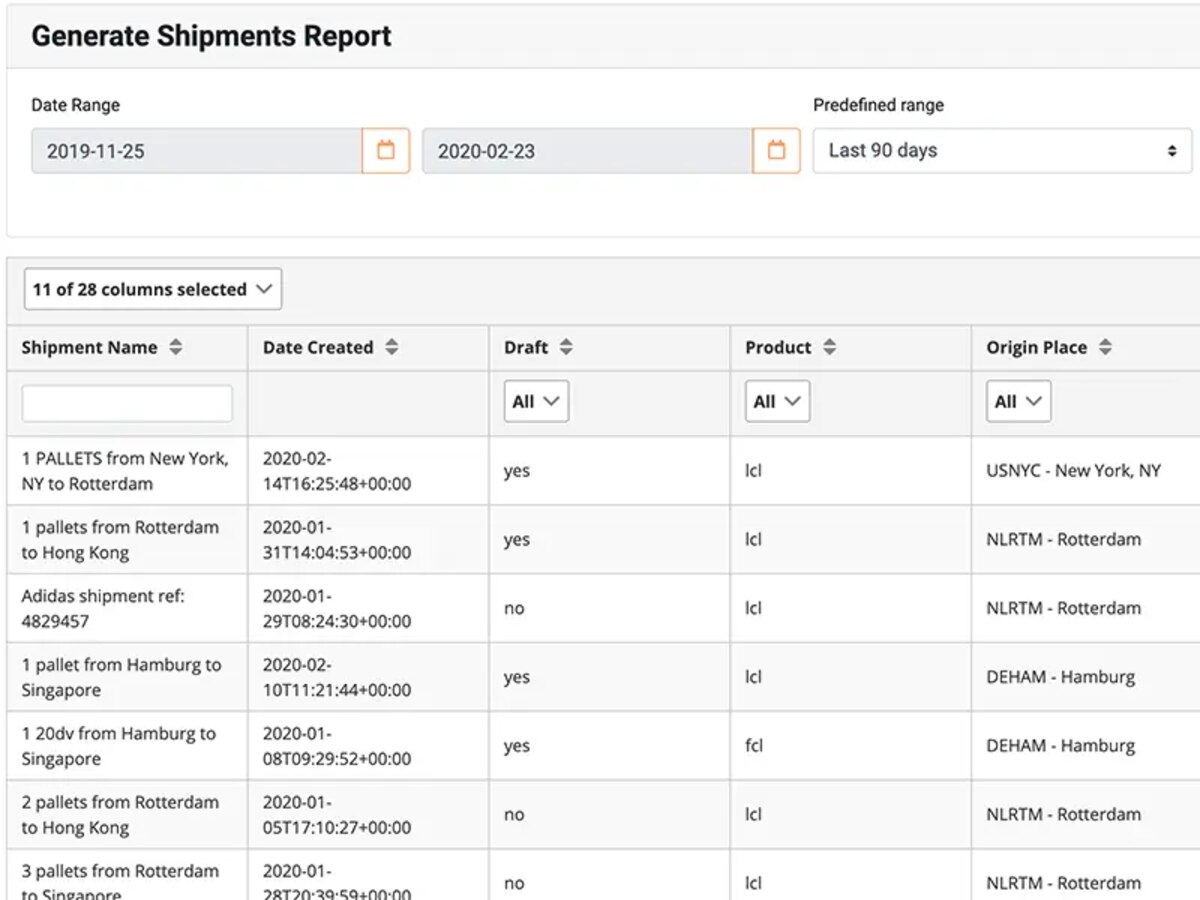The width and height of the screenshot is (1200, 900).
Task: Click date 2020-02-10T11:21:44+00:00
Action: (337, 678)
